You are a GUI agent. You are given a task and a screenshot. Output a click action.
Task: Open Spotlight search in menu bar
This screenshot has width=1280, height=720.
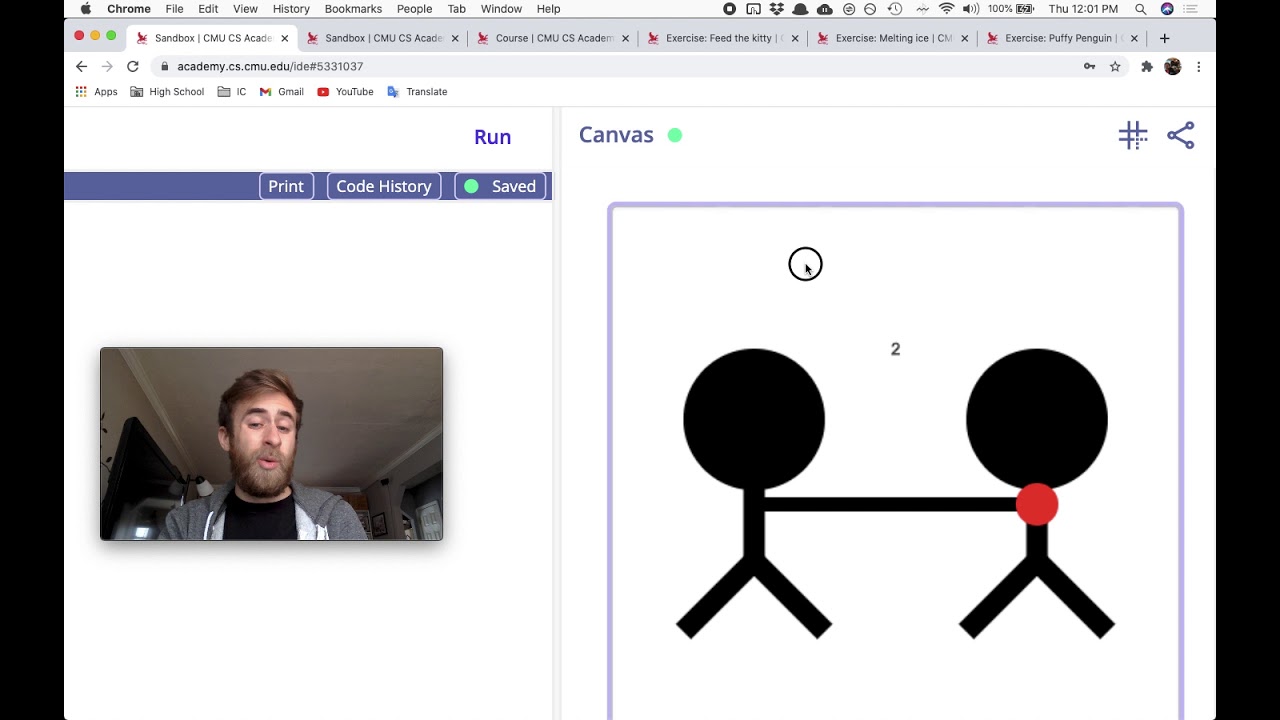pyautogui.click(x=1141, y=9)
